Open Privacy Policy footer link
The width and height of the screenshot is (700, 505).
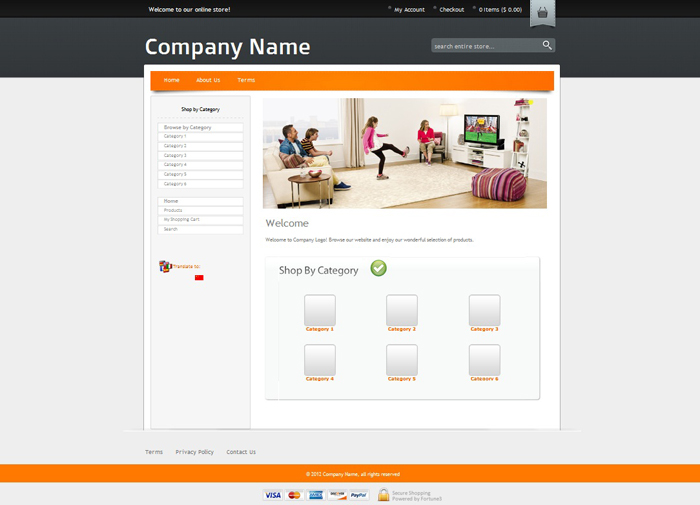coord(194,452)
